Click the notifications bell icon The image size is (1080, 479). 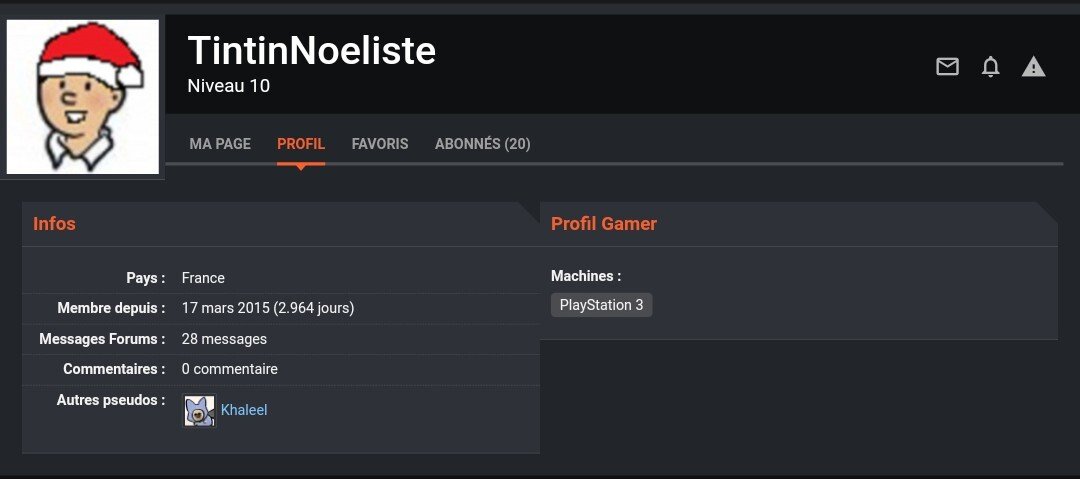coord(991,67)
